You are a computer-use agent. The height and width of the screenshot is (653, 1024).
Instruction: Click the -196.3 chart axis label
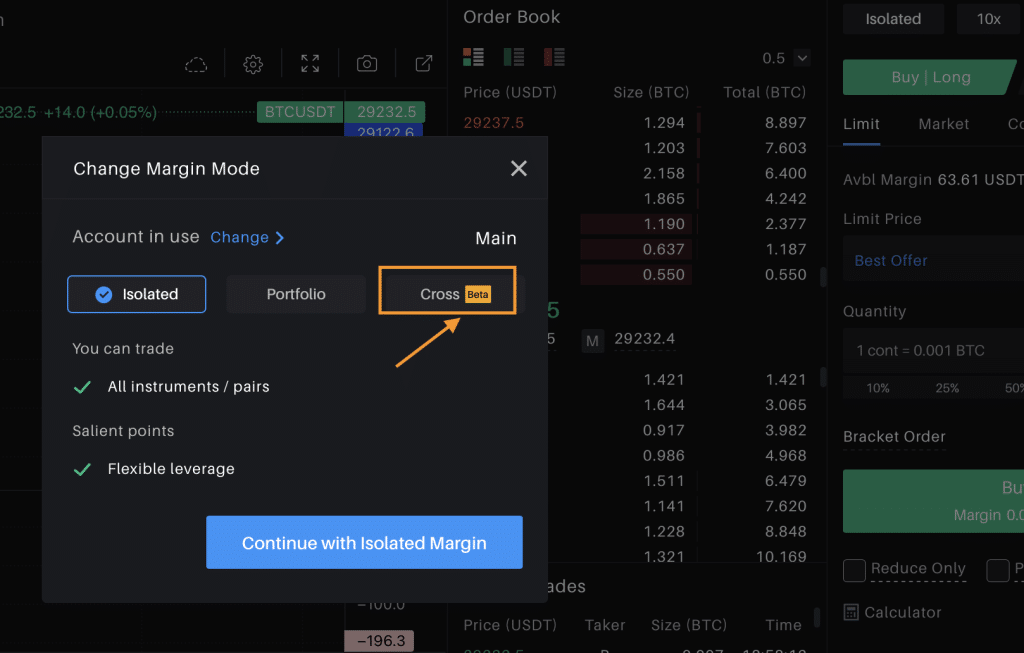click(x=379, y=641)
